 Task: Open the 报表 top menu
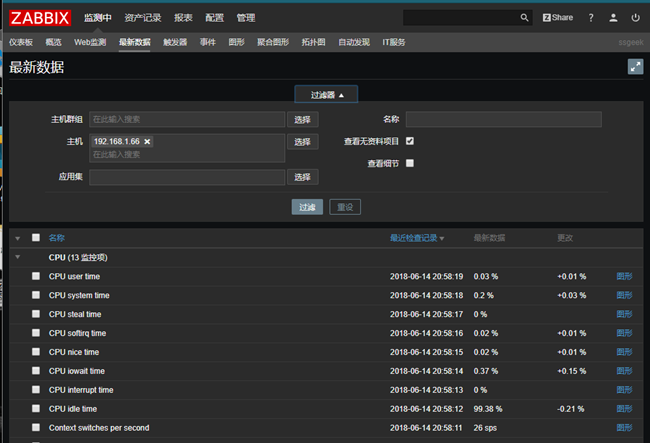pos(183,18)
